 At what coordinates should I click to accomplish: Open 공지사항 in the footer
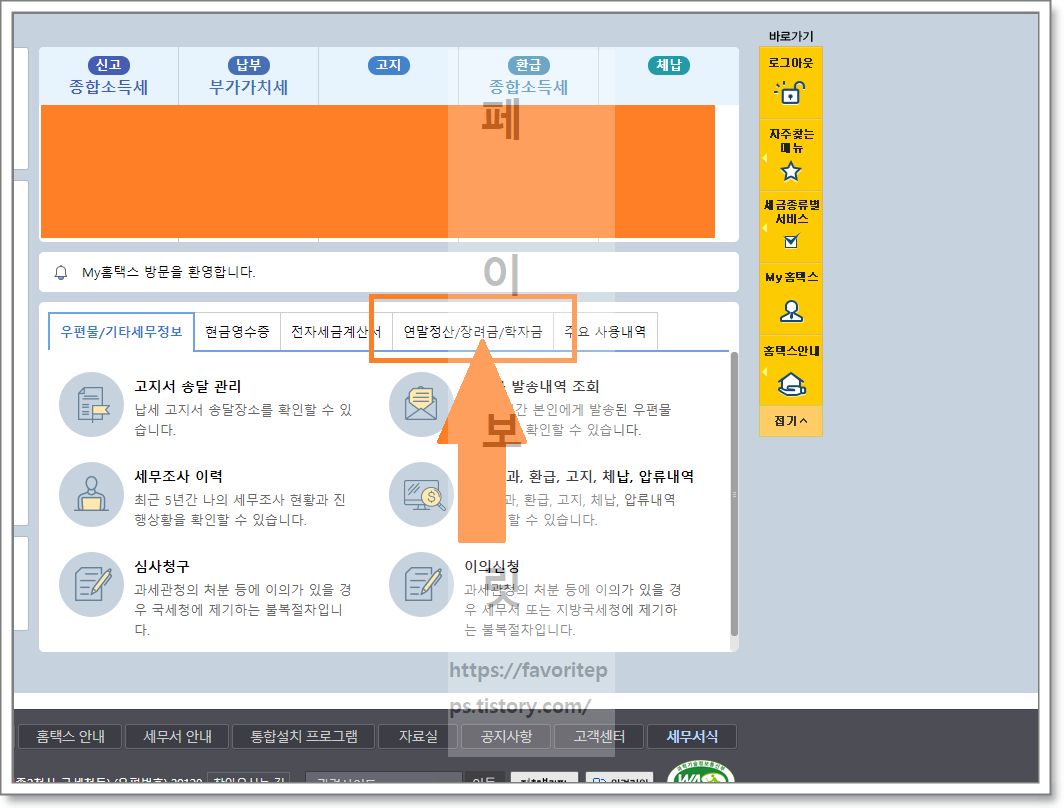coord(506,736)
